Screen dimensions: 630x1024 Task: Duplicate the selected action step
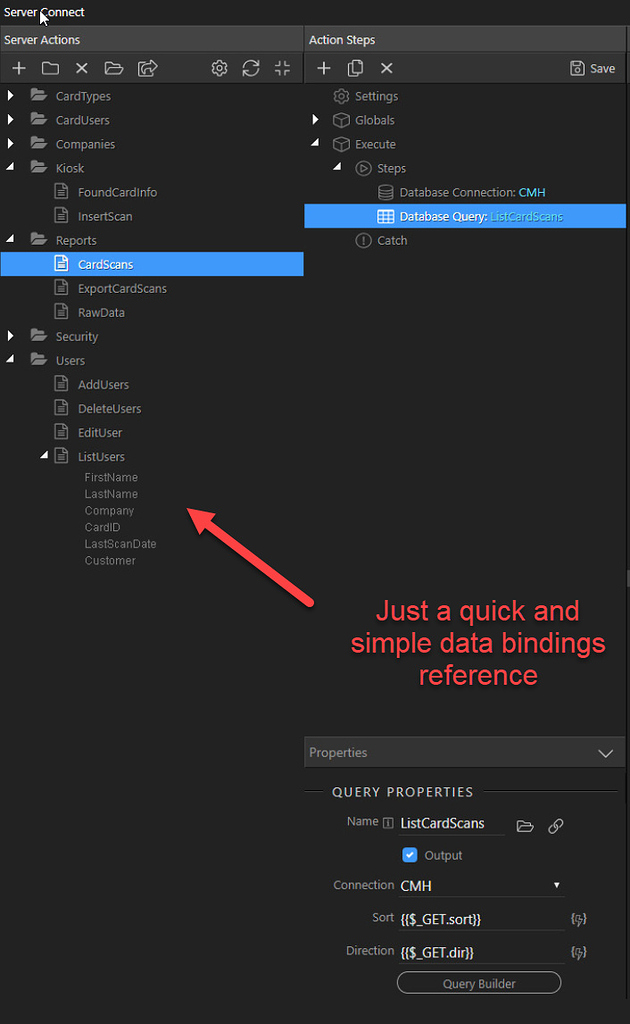pos(355,68)
